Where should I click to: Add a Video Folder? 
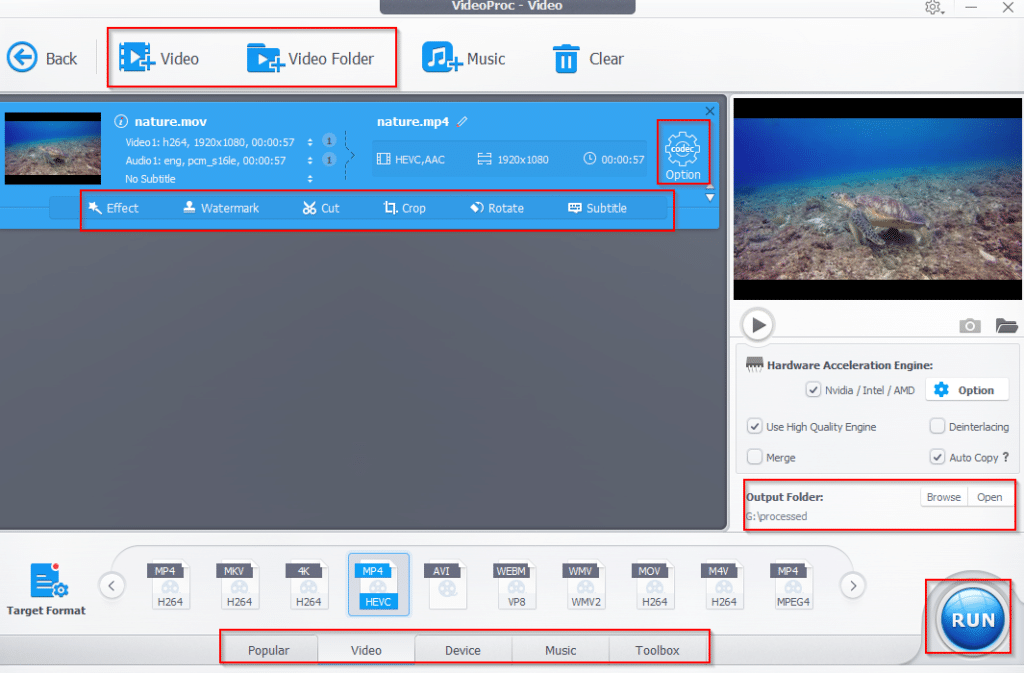(310, 58)
